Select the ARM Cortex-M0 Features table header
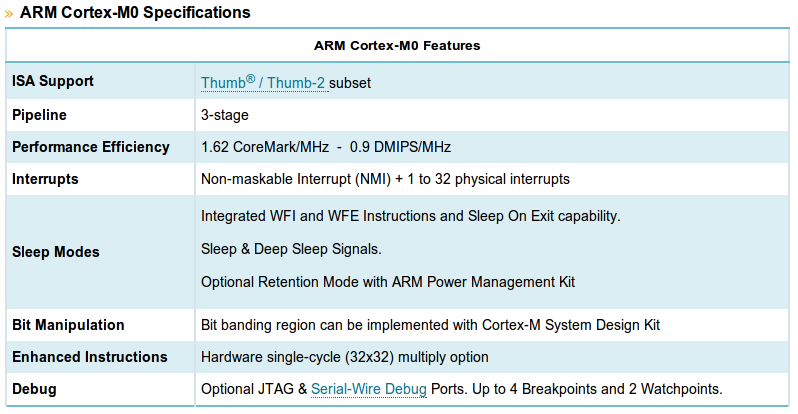The image size is (798, 414). coord(397,46)
